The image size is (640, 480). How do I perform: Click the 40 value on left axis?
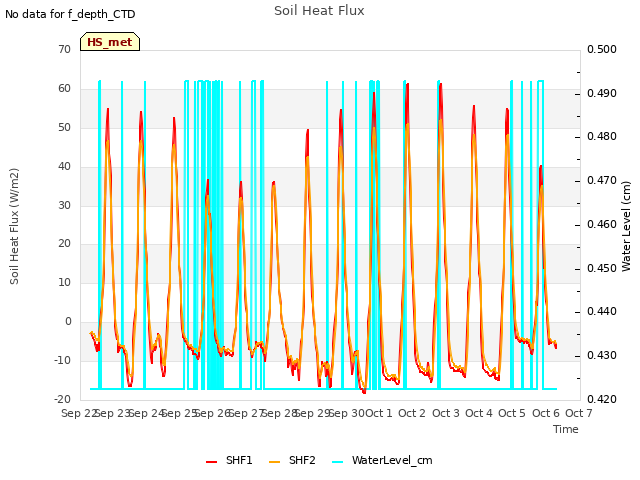click(64, 167)
